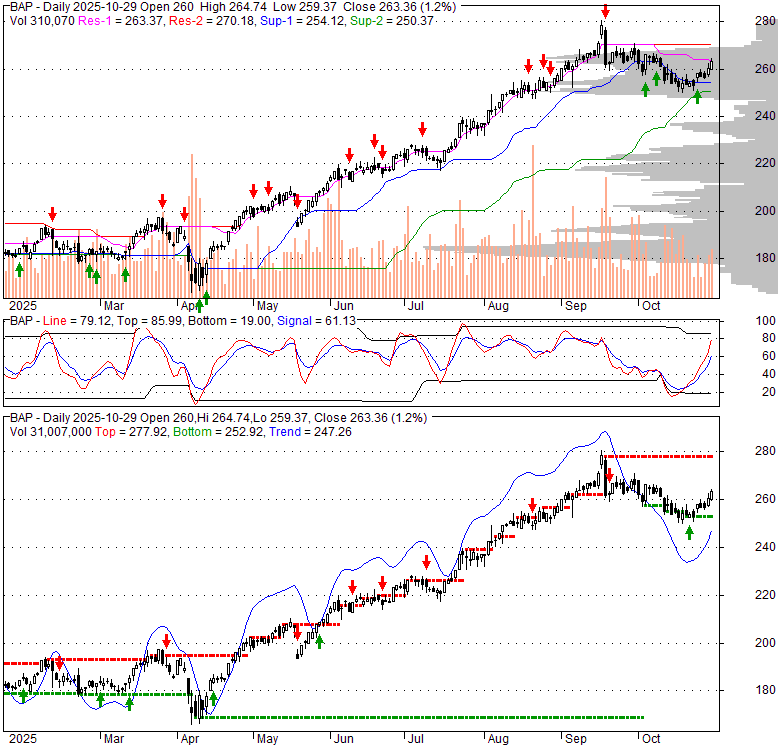Click the 'Vol 31,007,000' readout in bottom chart
780x745 pixels.
coord(51,432)
